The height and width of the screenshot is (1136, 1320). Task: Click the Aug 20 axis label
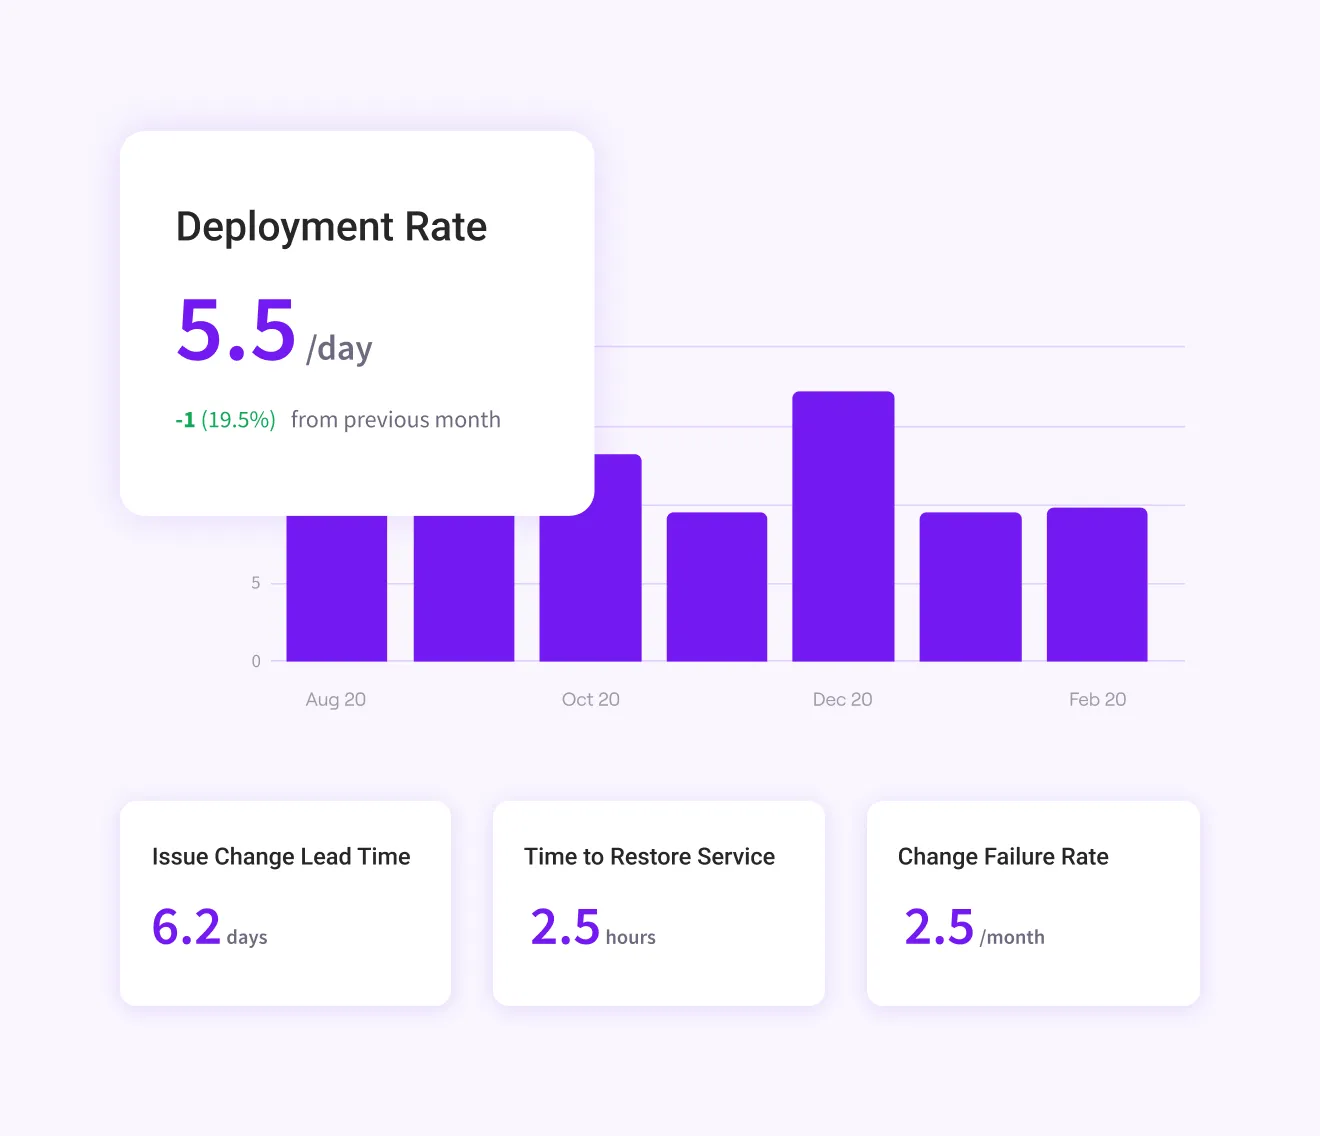tap(336, 699)
